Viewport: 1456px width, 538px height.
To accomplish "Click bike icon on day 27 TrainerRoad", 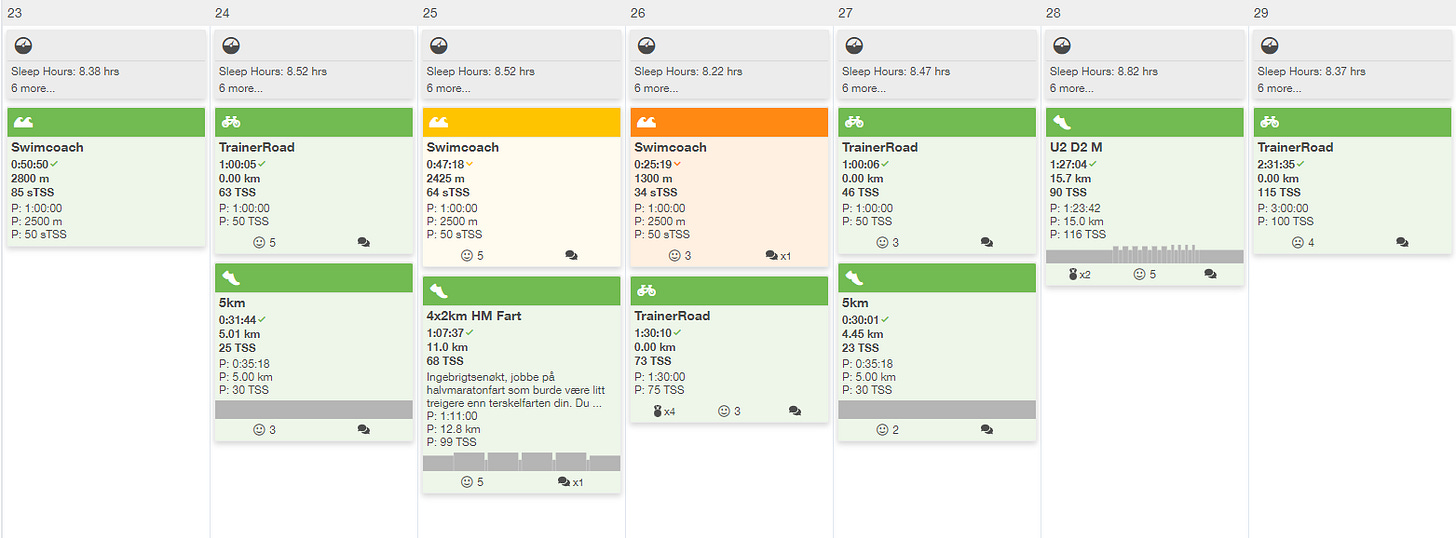I will 854,122.
